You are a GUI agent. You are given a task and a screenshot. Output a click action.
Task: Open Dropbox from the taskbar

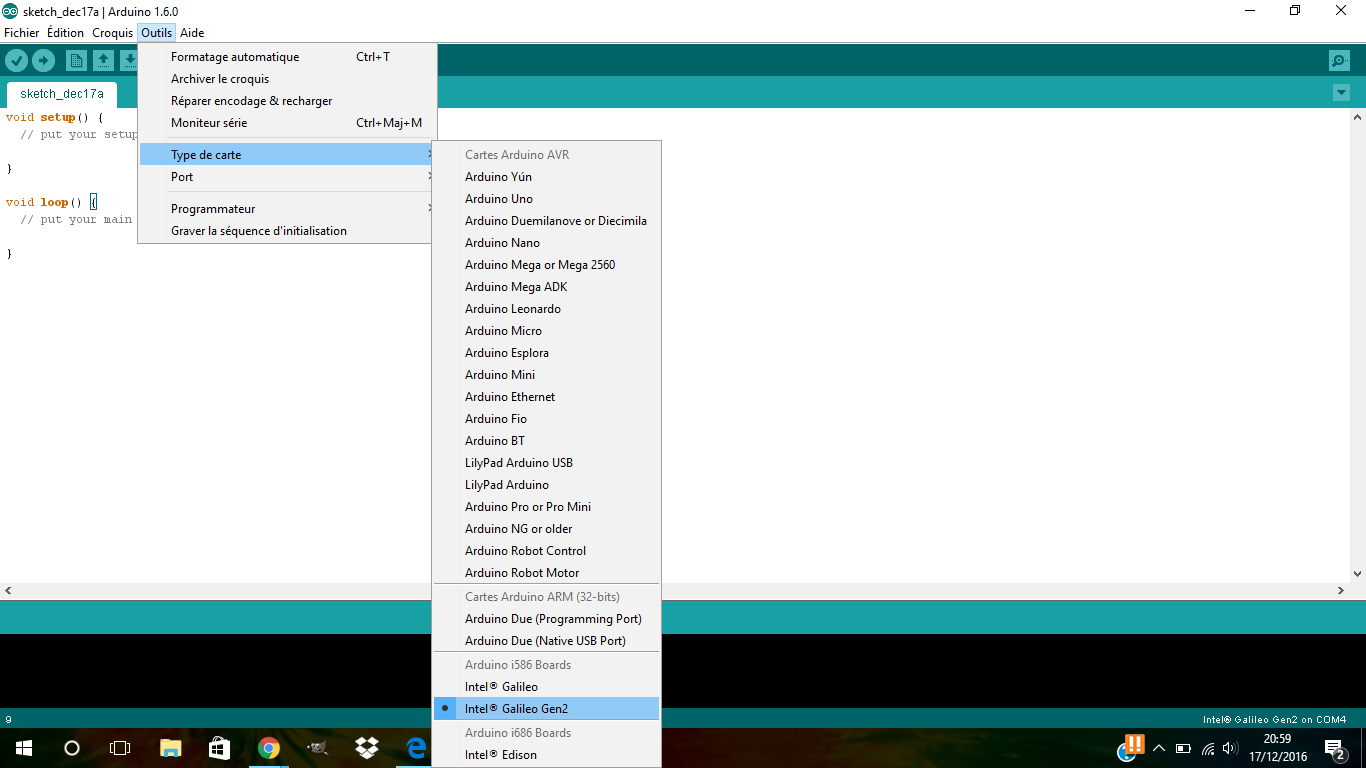click(366, 748)
